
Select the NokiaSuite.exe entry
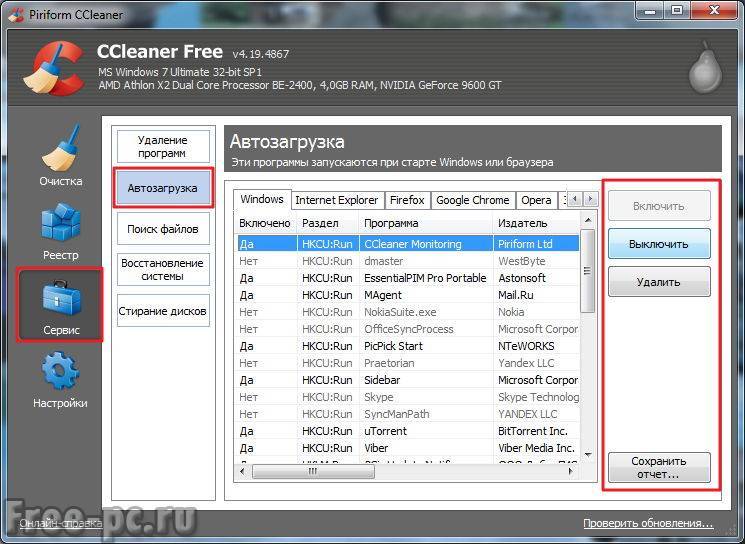pyautogui.click(x=407, y=312)
